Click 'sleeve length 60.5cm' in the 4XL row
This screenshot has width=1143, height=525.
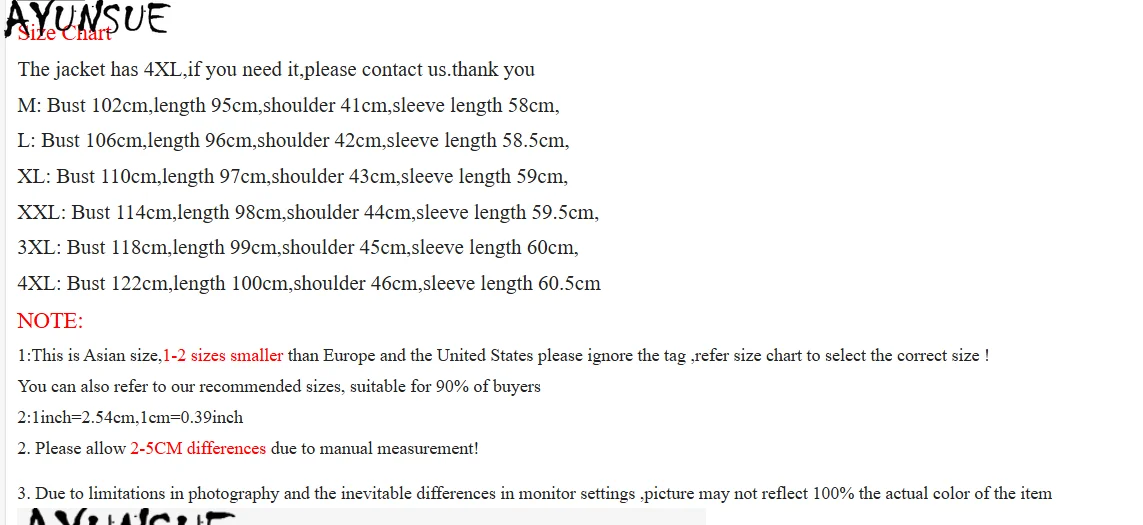pyautogui.click(x=512, y=283)
